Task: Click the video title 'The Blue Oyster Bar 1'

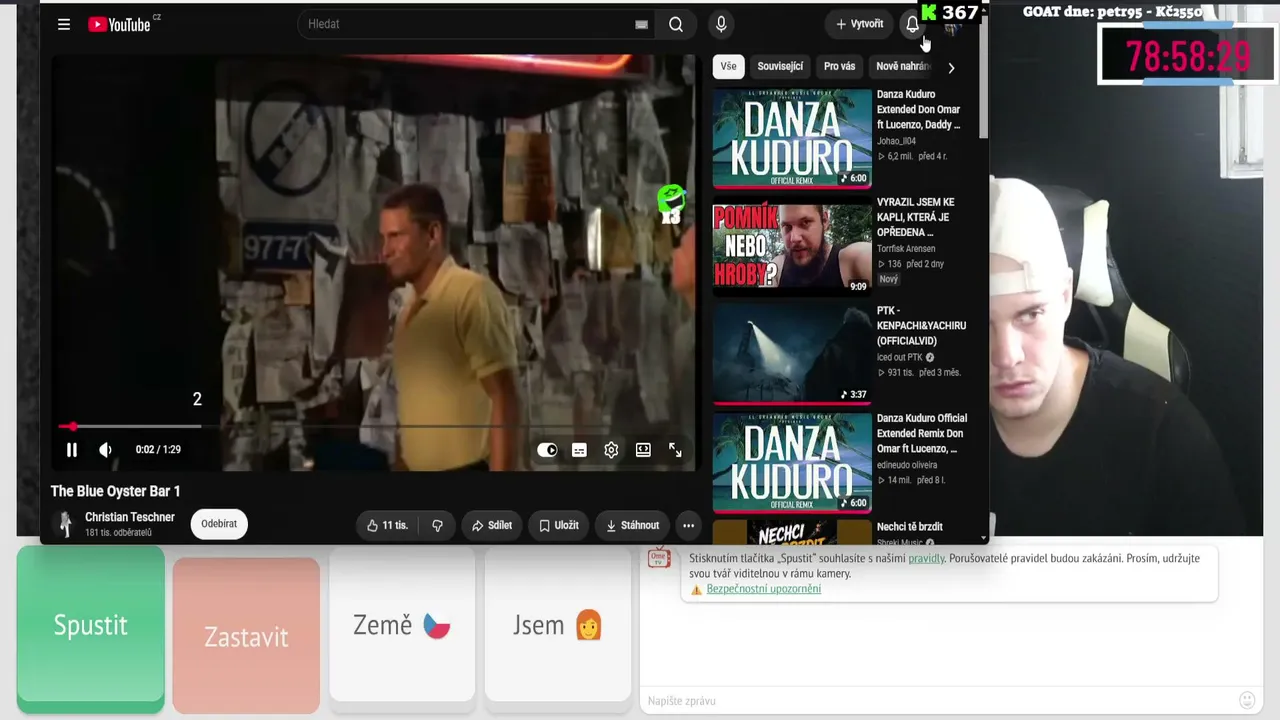Action: point(116,491)
